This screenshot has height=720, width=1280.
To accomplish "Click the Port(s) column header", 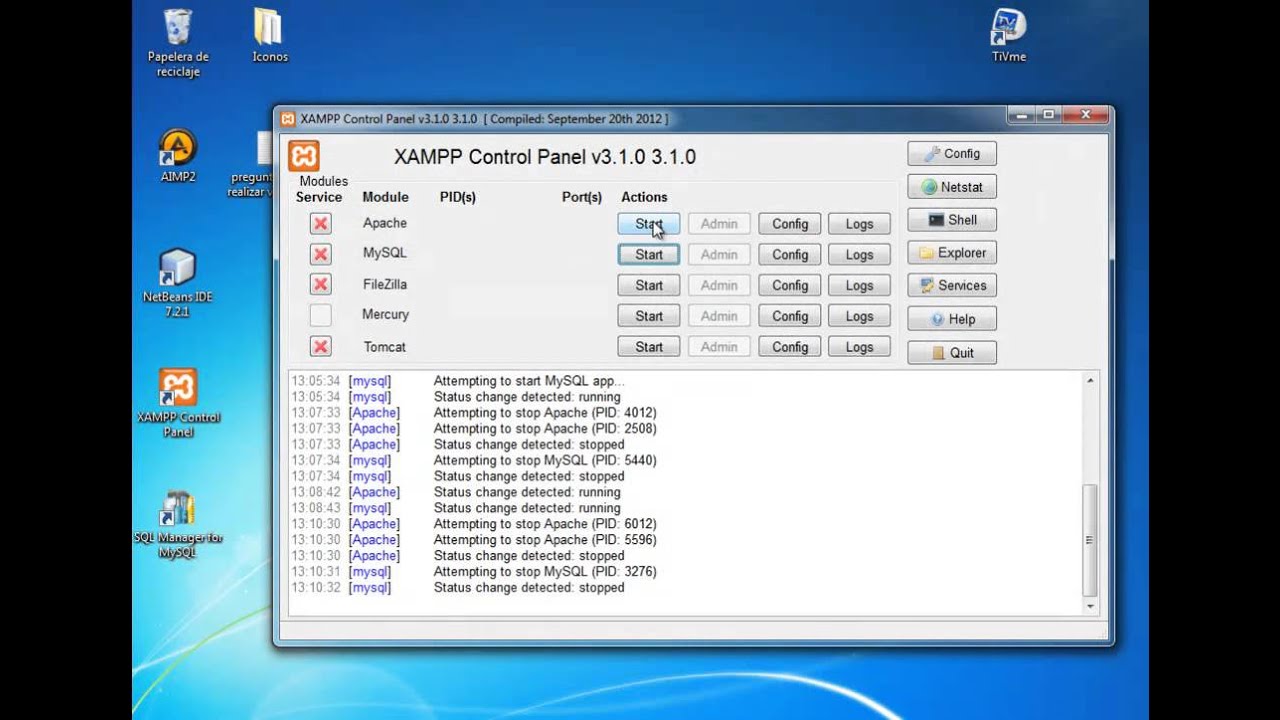I will 582,197.
